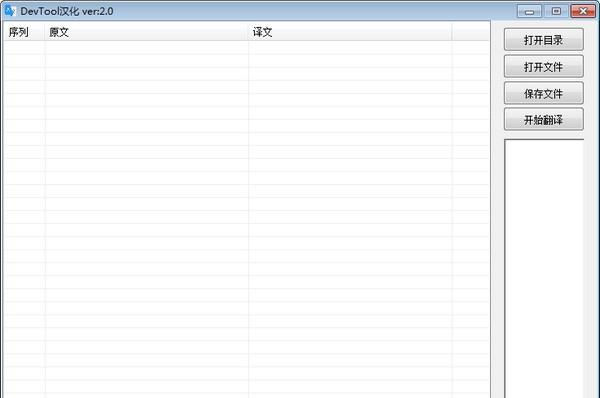Close the DevTool汉化 window
Screen dimensions: 600x398
(583, 11)
